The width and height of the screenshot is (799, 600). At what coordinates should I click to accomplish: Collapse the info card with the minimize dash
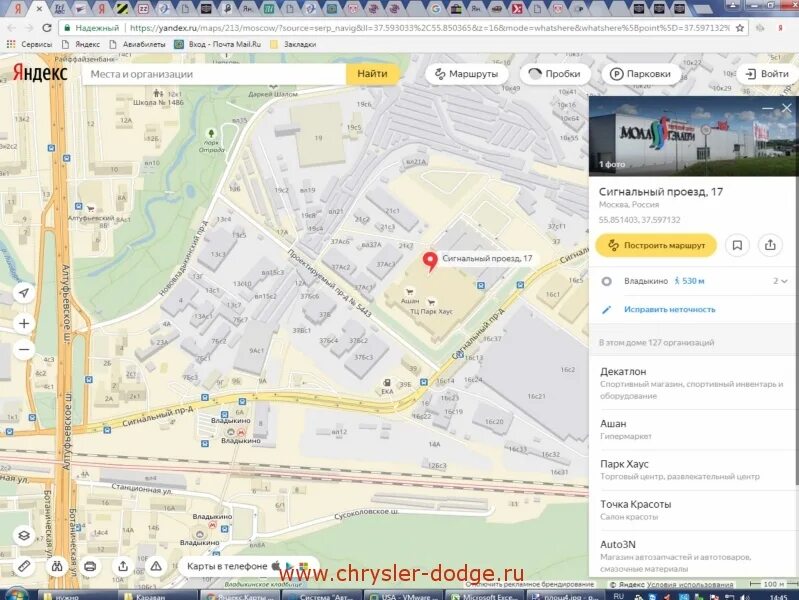[767, 108]
